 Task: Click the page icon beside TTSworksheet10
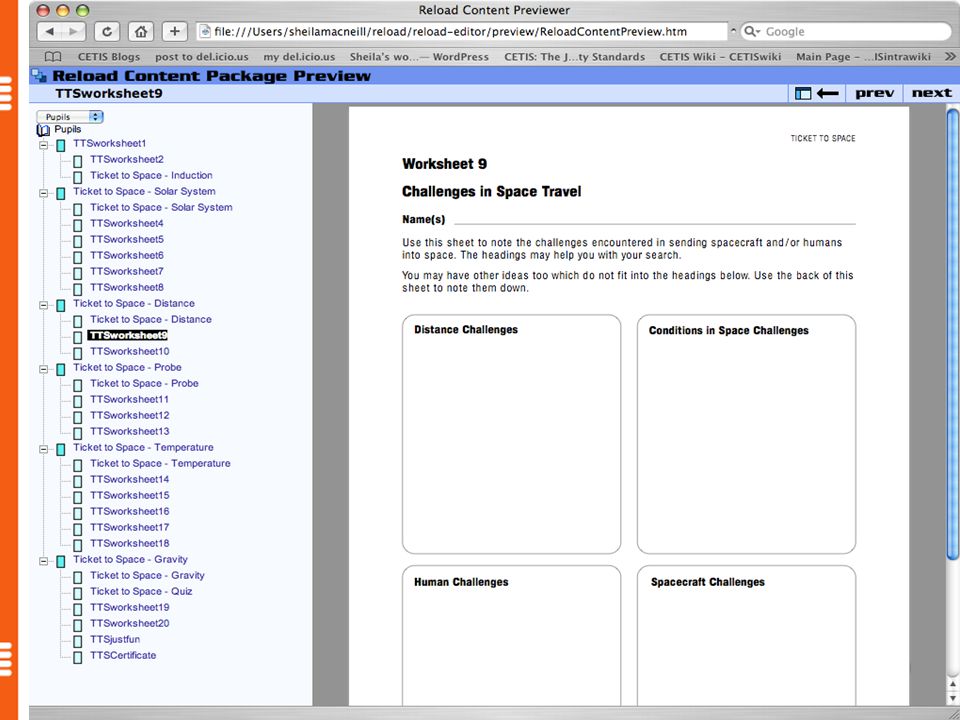point(78,353)
